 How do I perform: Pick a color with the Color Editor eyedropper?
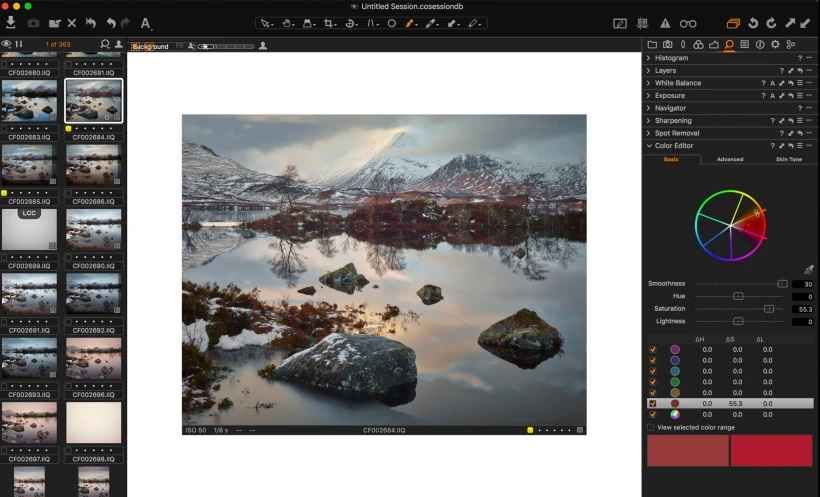(x=808, y=269)
